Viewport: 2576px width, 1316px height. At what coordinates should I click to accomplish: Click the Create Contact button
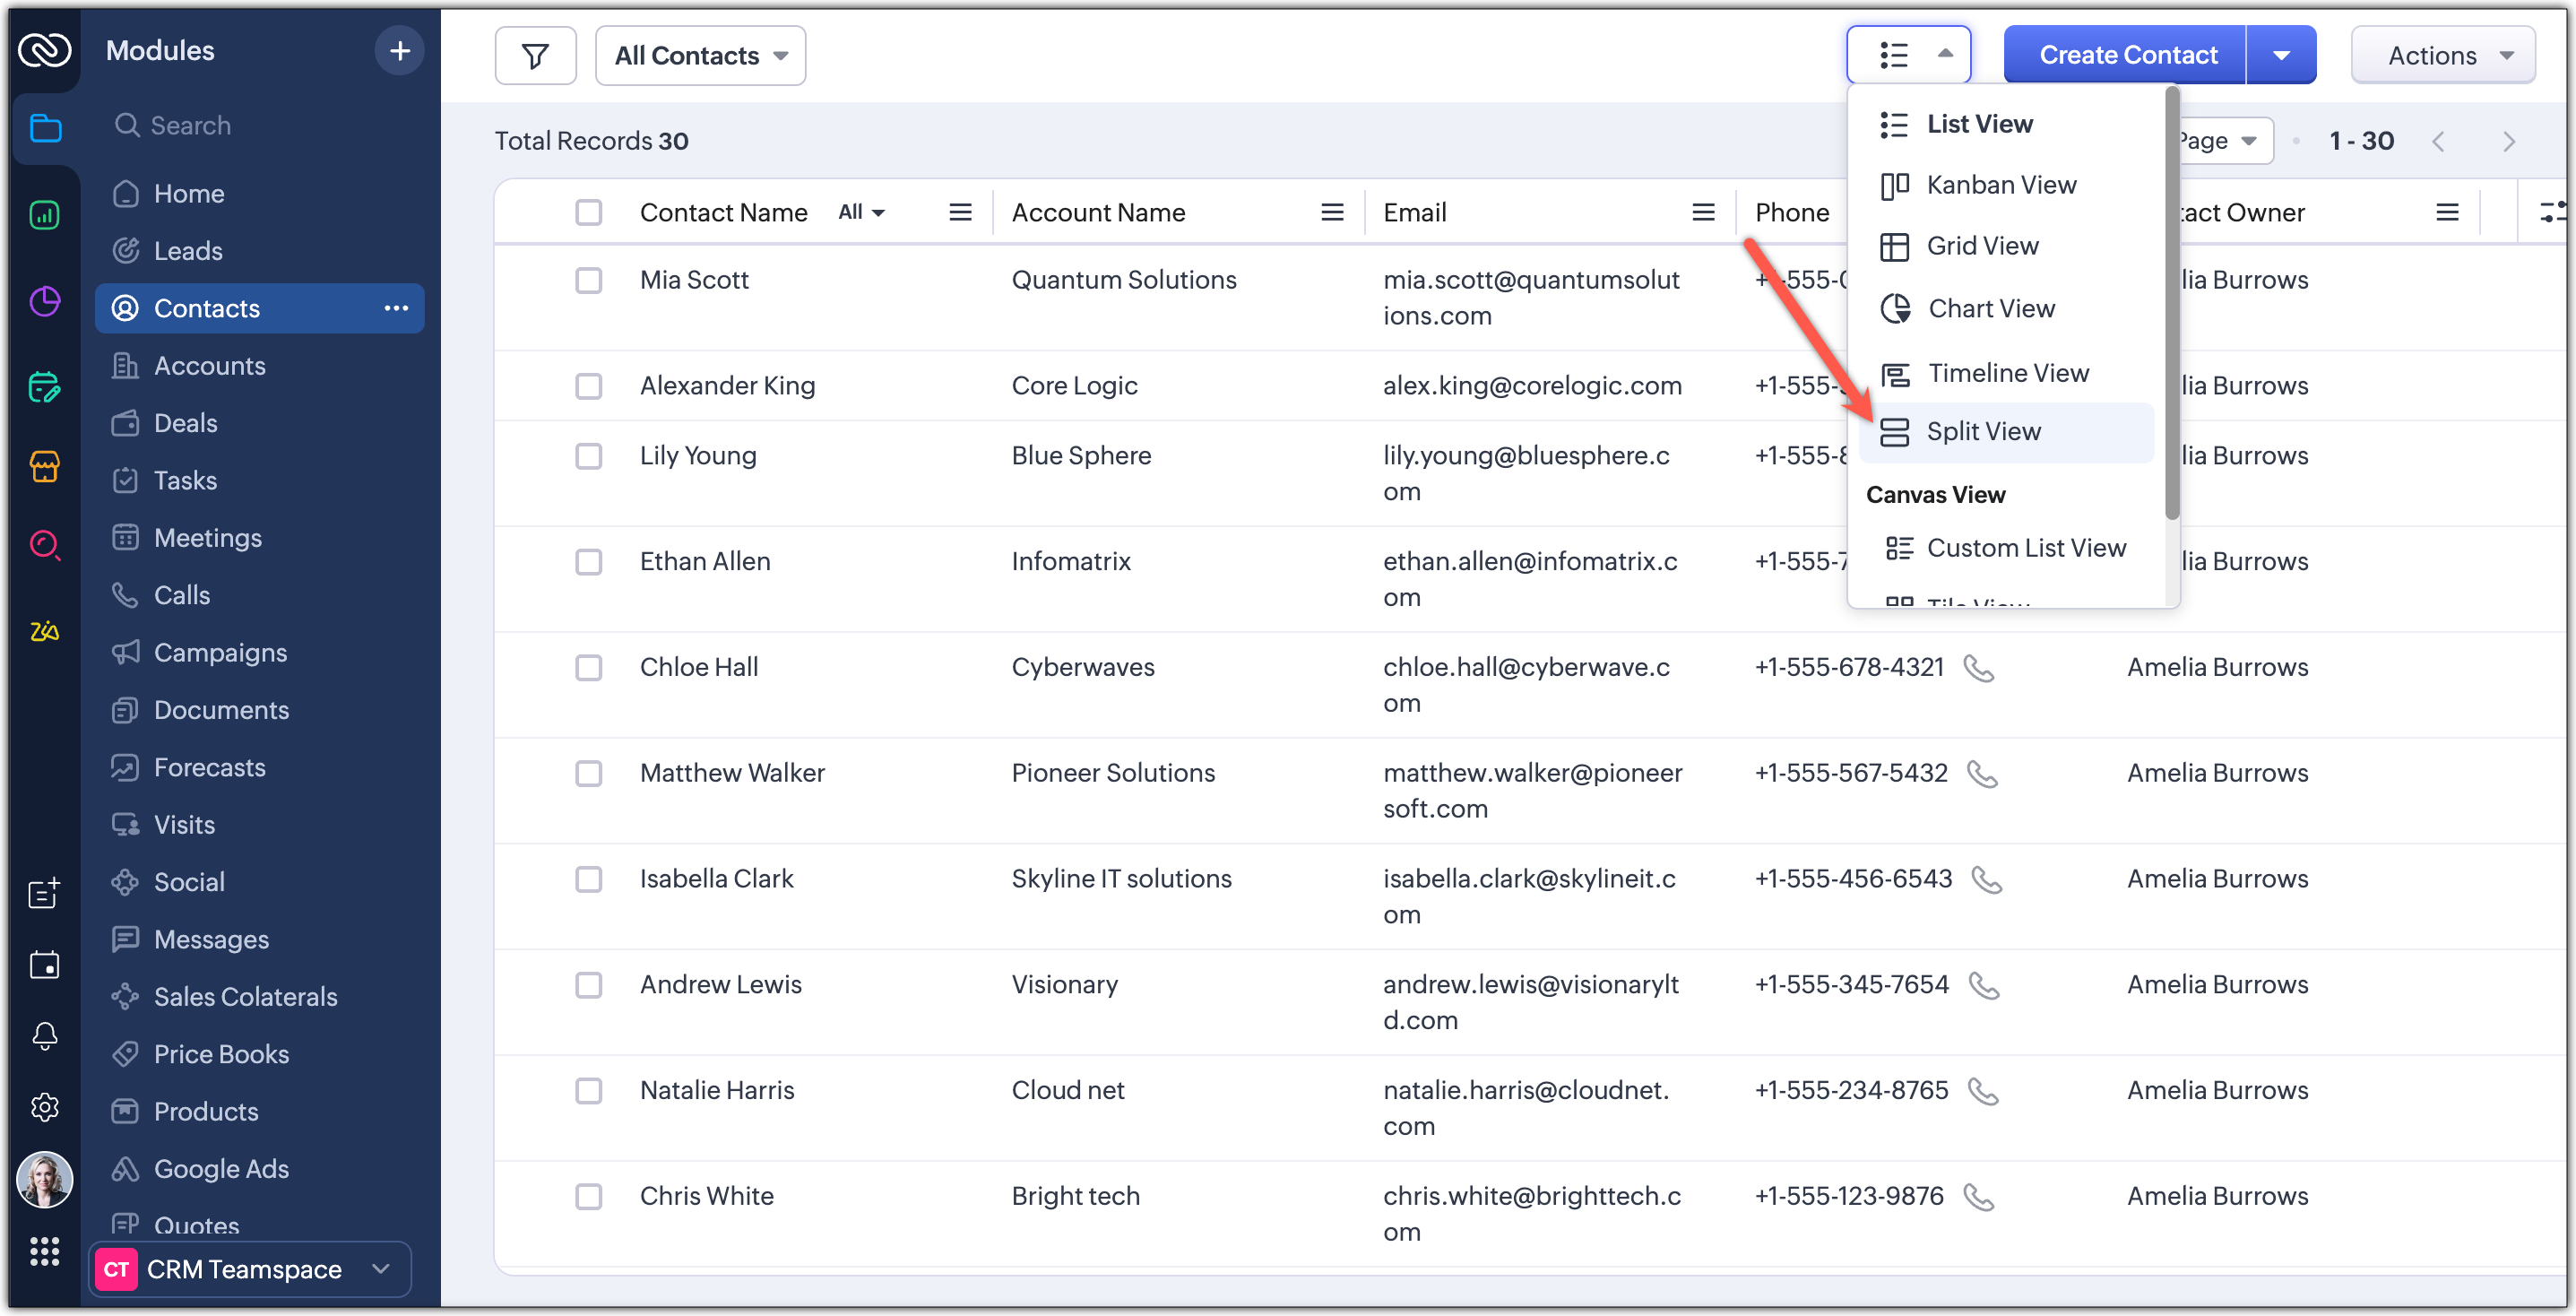pos(2127,55)
